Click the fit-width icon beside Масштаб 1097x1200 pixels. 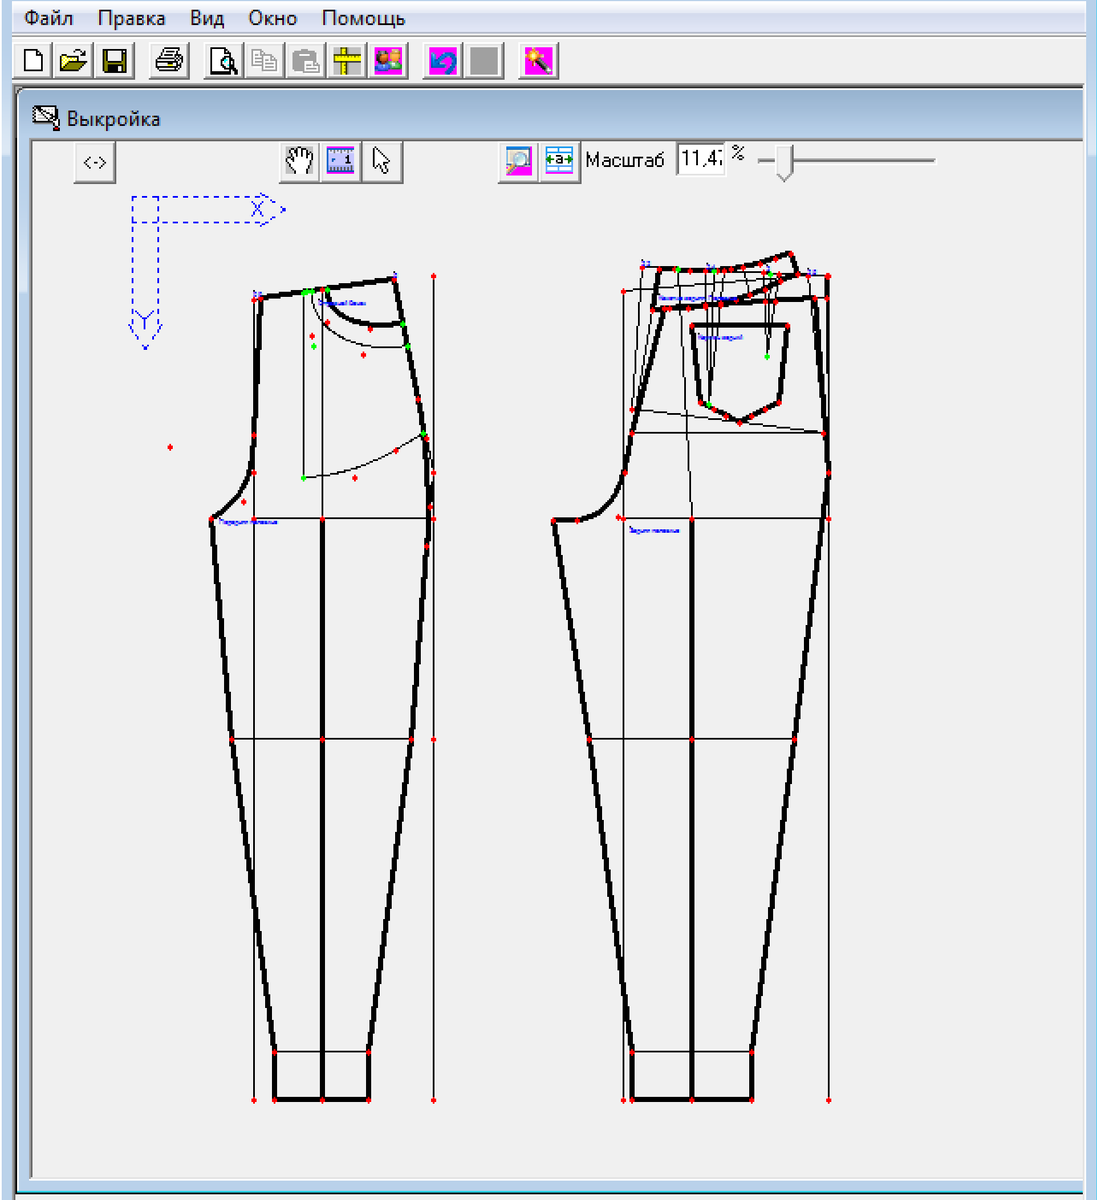click(559, 161)
